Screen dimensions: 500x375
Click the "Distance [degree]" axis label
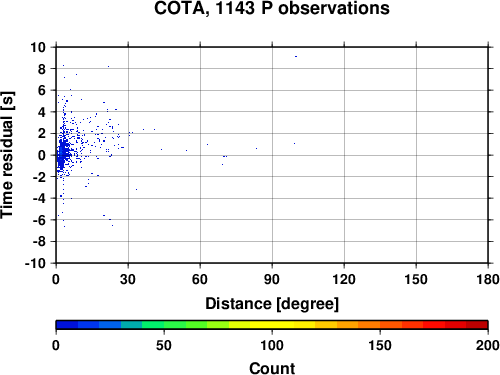(x=272, y=304)
